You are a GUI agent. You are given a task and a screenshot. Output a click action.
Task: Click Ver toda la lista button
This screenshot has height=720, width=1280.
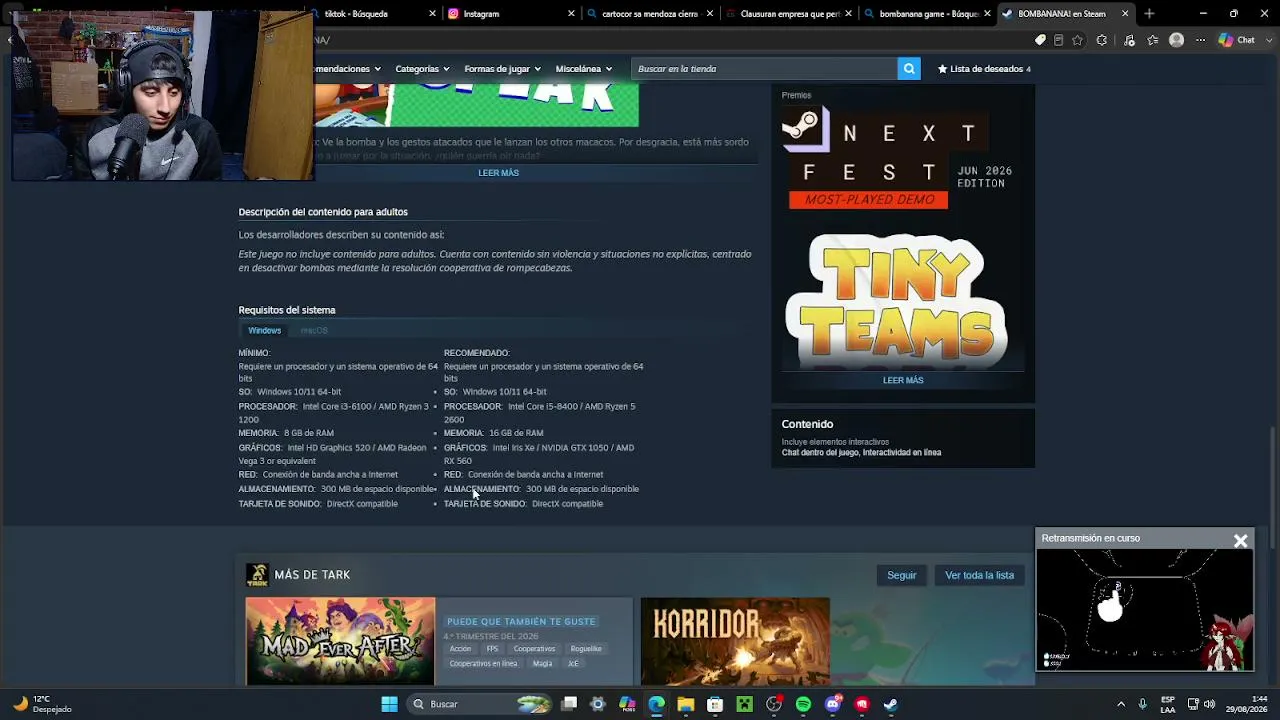click(x=979, y=575)
